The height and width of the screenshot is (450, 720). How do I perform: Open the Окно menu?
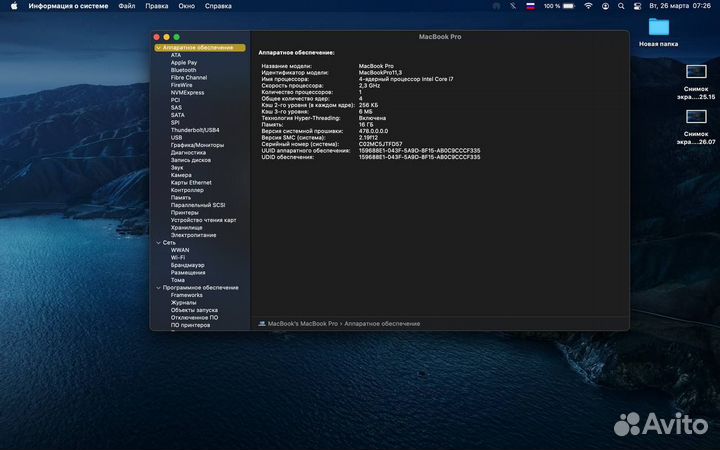click(x=186, y=6)
